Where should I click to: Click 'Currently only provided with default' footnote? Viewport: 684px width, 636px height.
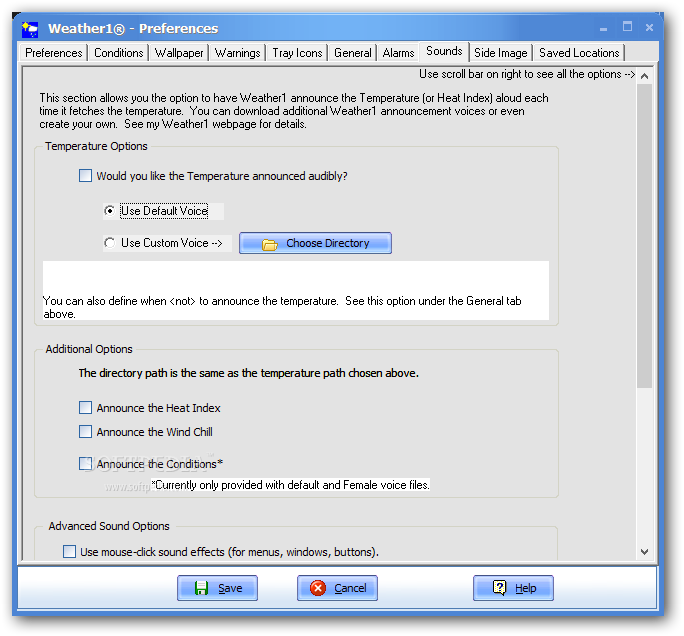point(291,485)
